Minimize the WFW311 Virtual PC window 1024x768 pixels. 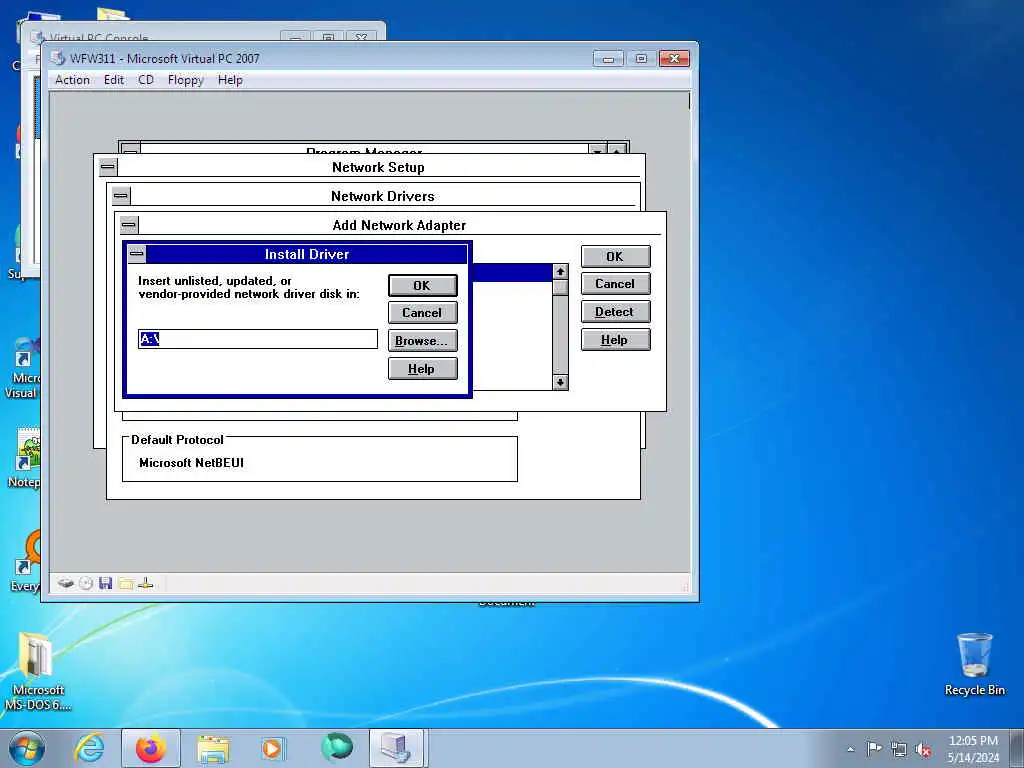pos(608,59)
